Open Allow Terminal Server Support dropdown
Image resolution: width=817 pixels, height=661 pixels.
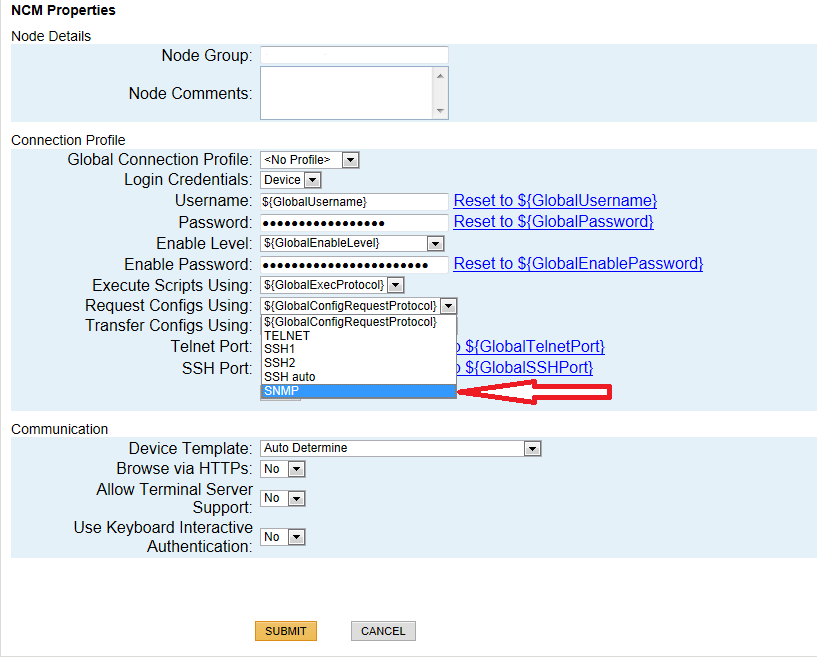click(x=283, y=498)
